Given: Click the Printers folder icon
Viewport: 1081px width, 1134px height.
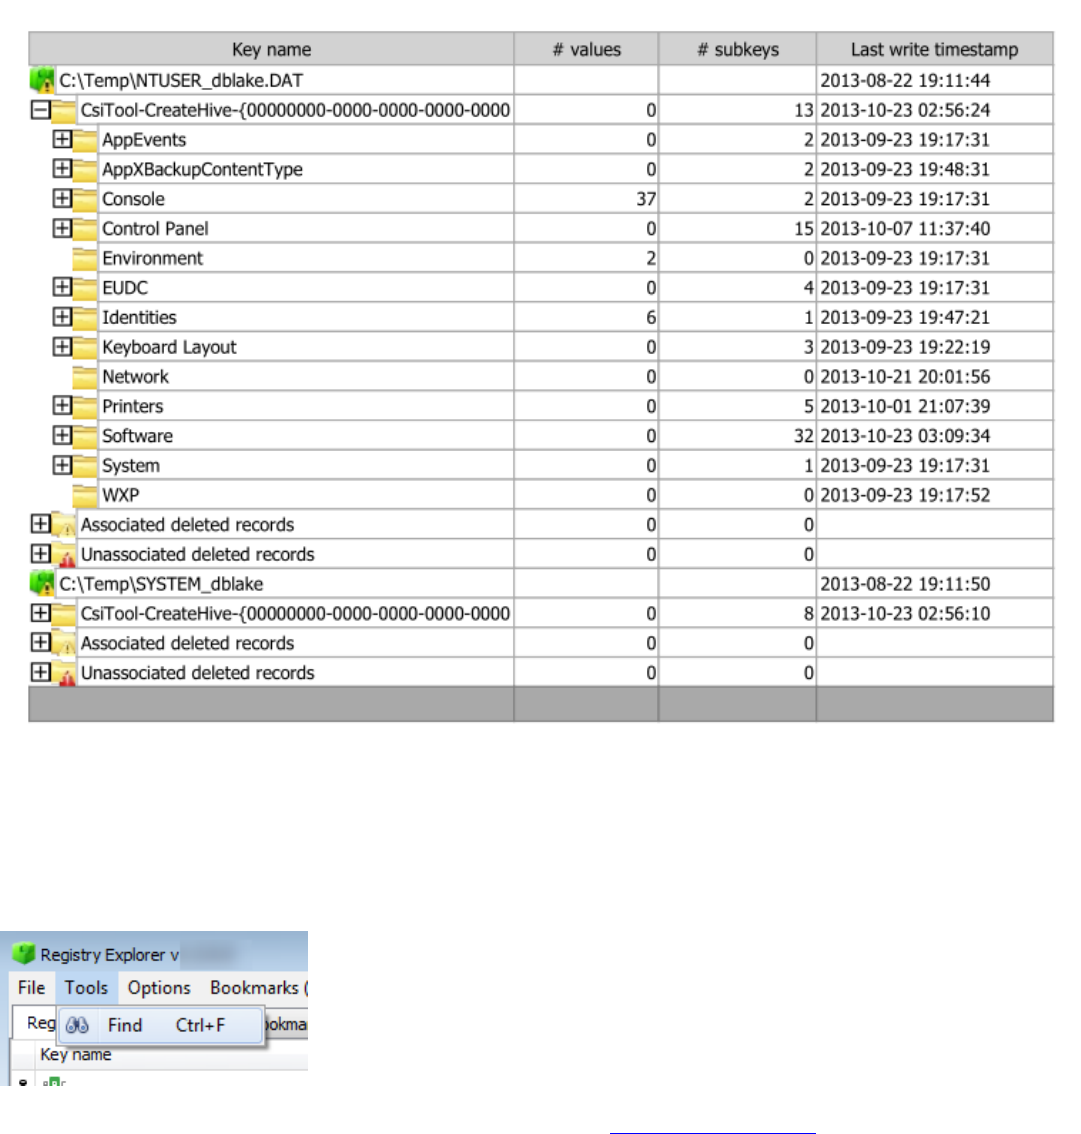Looking at the screenshot, I should 85,406.
